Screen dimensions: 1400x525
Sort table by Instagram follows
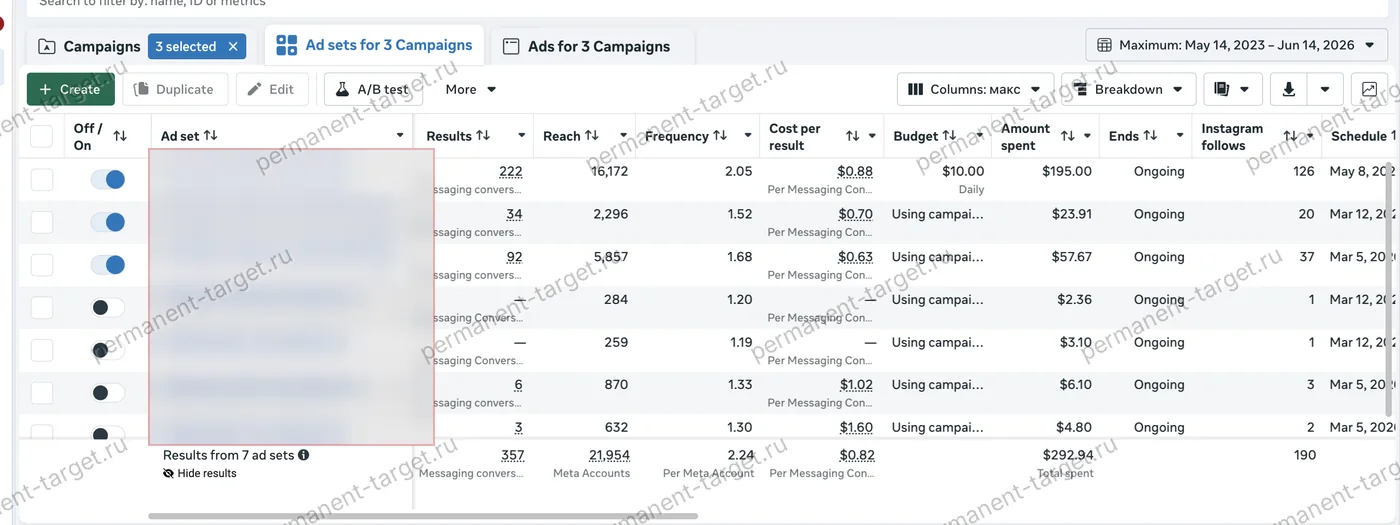pos(1291,136)
